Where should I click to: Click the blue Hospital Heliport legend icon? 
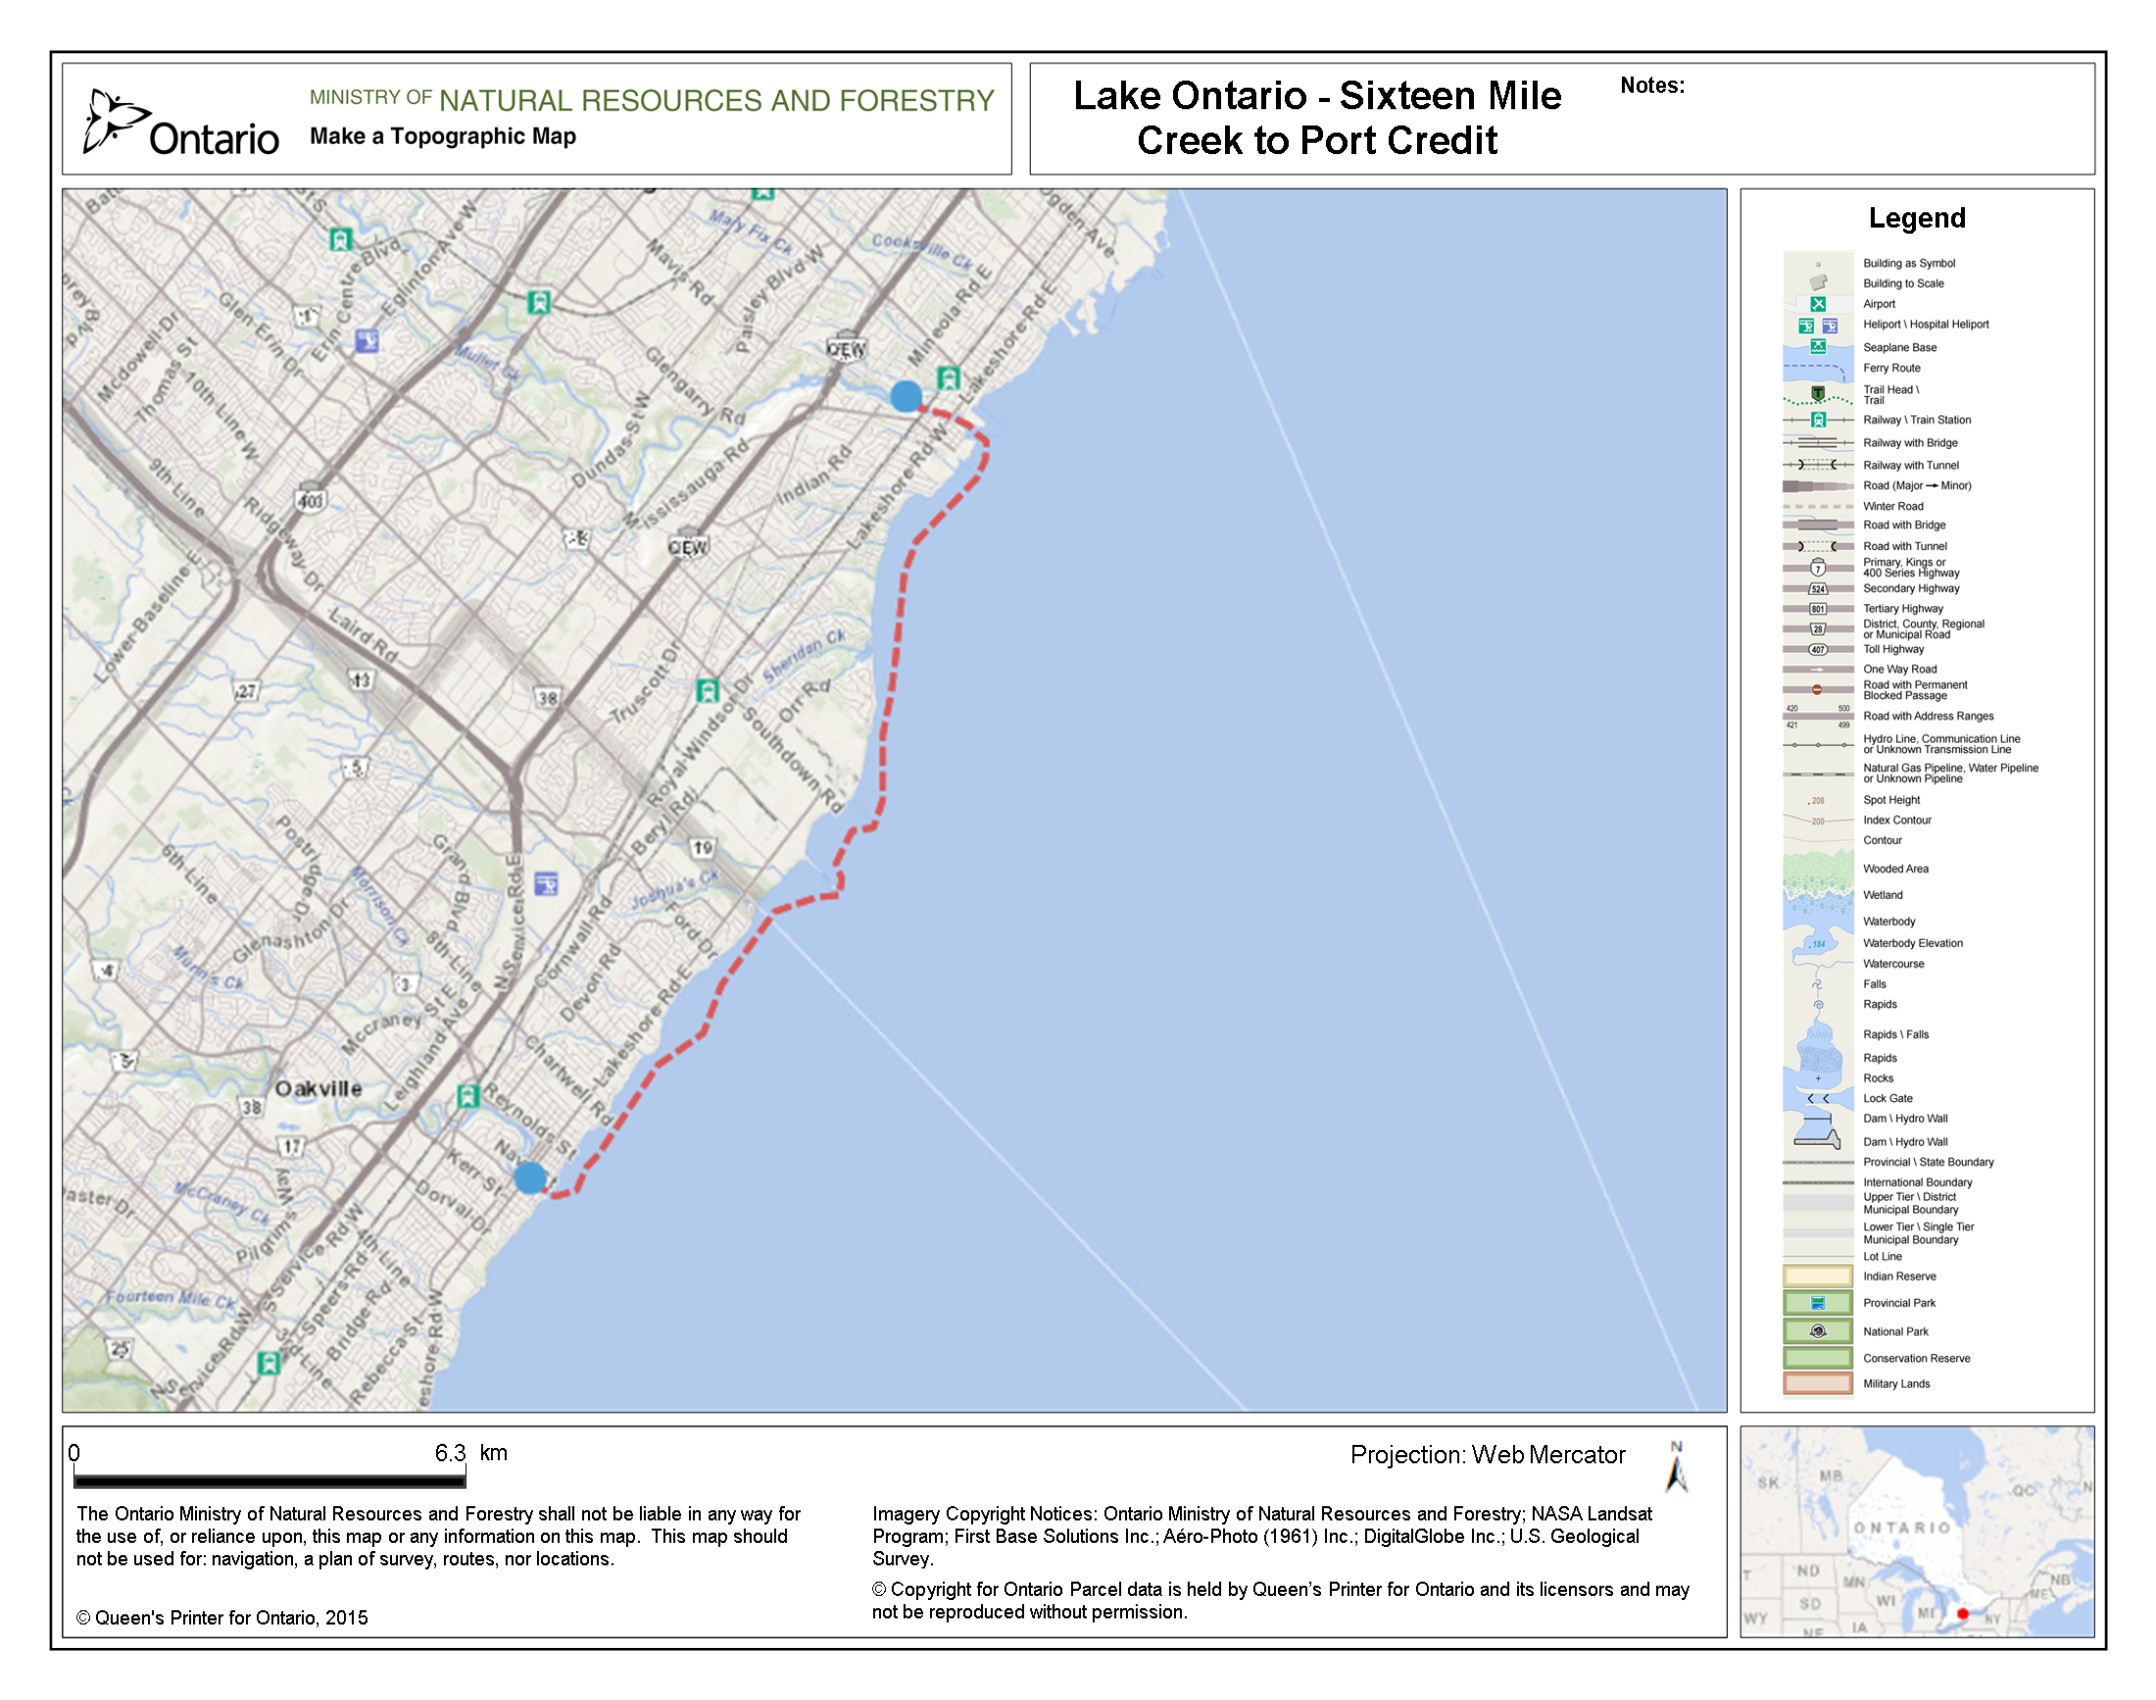click(x=1829, y=326)
